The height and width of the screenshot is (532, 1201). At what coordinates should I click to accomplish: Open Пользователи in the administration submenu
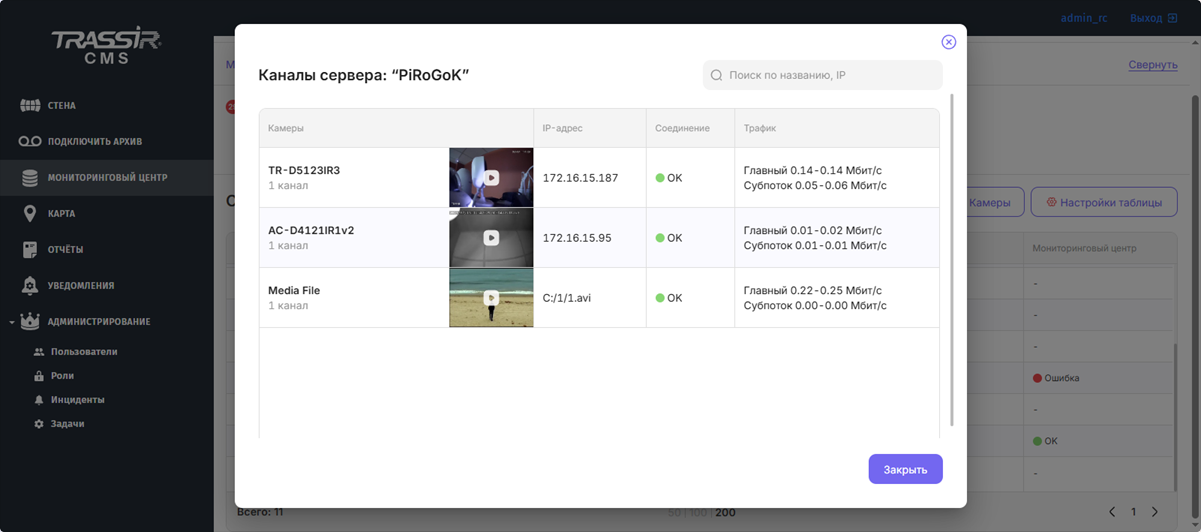[84, 352]
